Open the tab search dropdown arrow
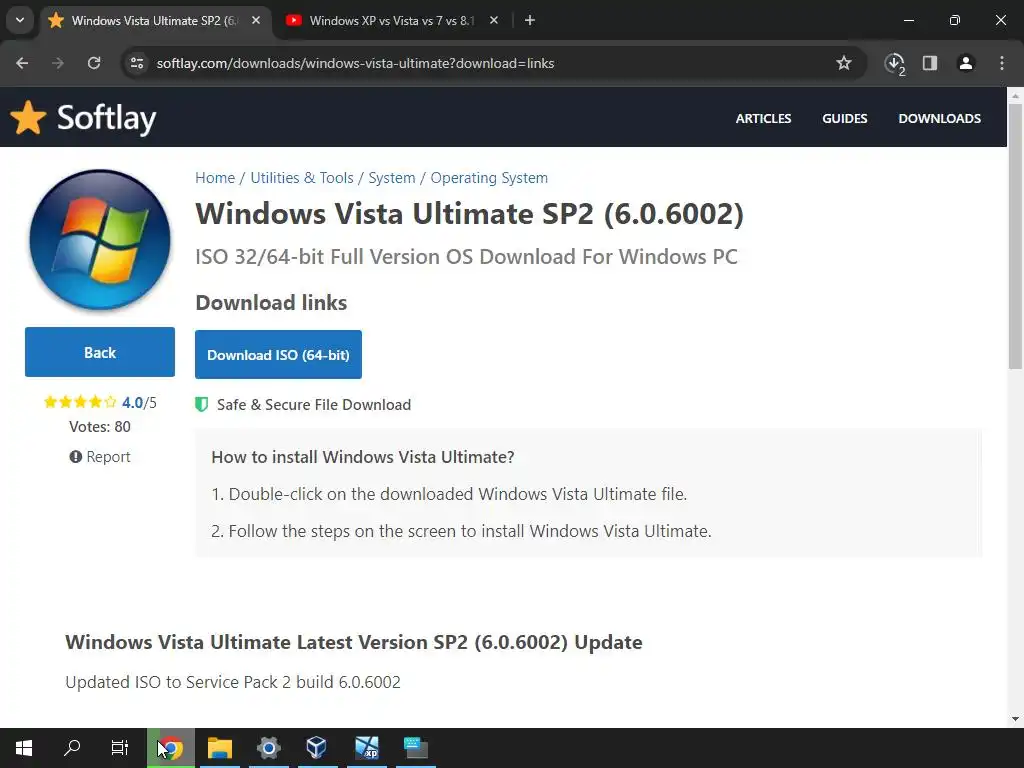 click(x=20, y=20)
